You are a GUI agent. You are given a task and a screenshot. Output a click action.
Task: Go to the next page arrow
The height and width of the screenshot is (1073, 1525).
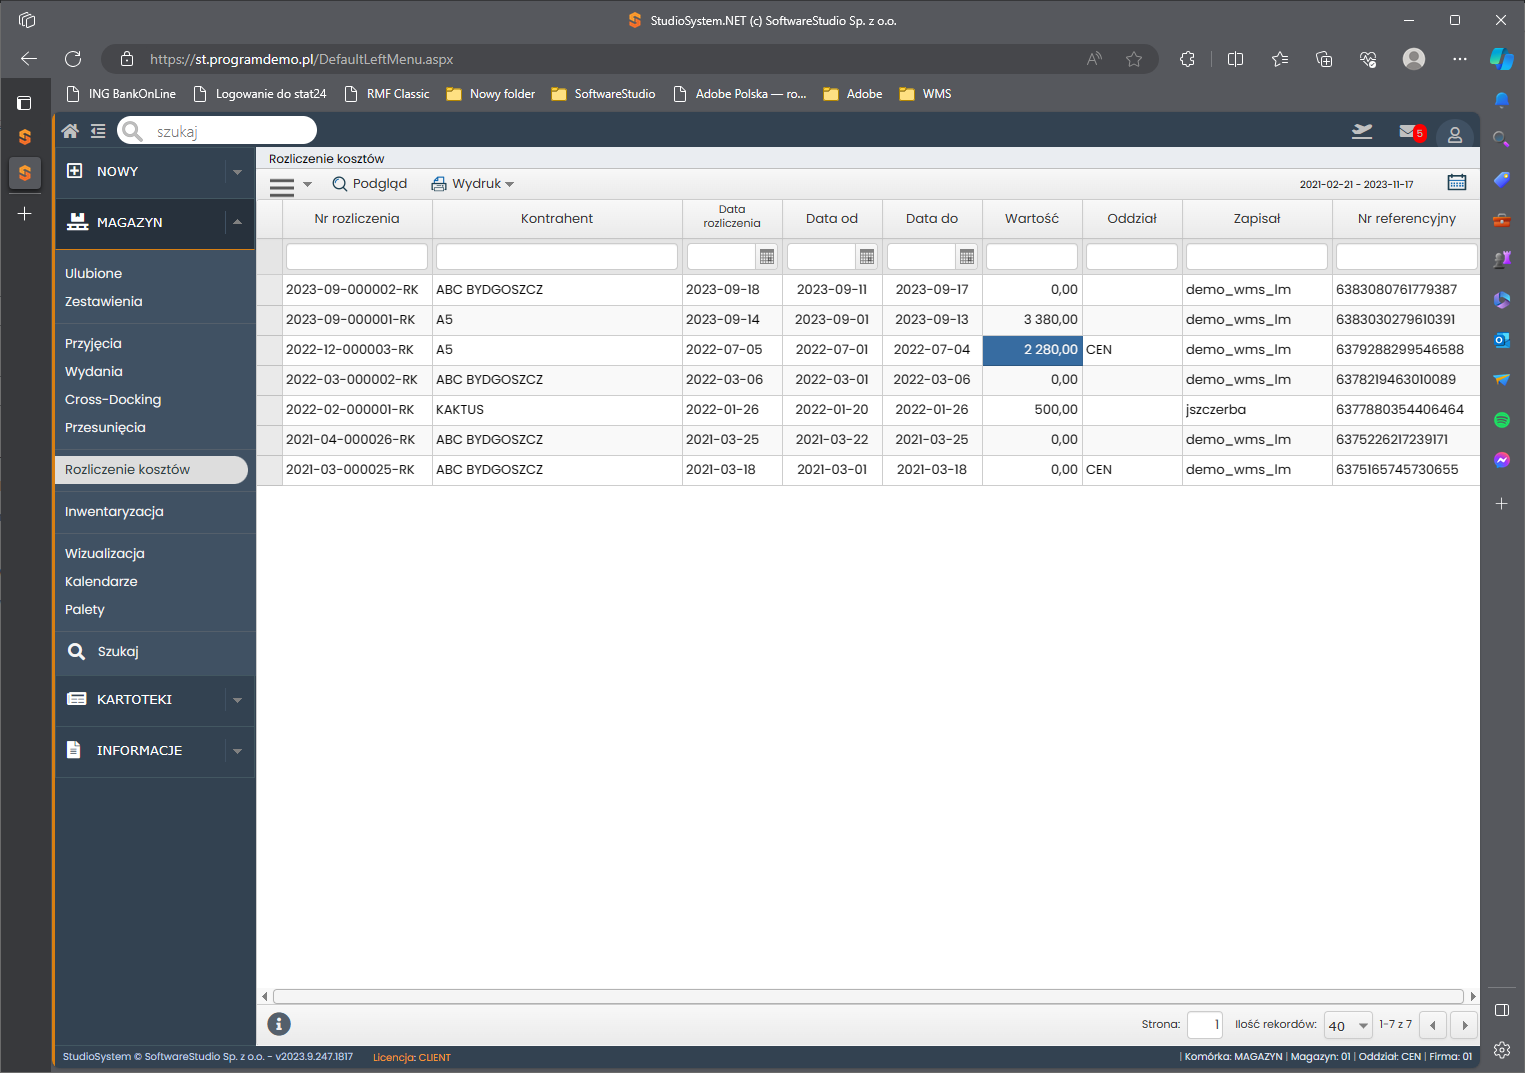[1465, 1025]
